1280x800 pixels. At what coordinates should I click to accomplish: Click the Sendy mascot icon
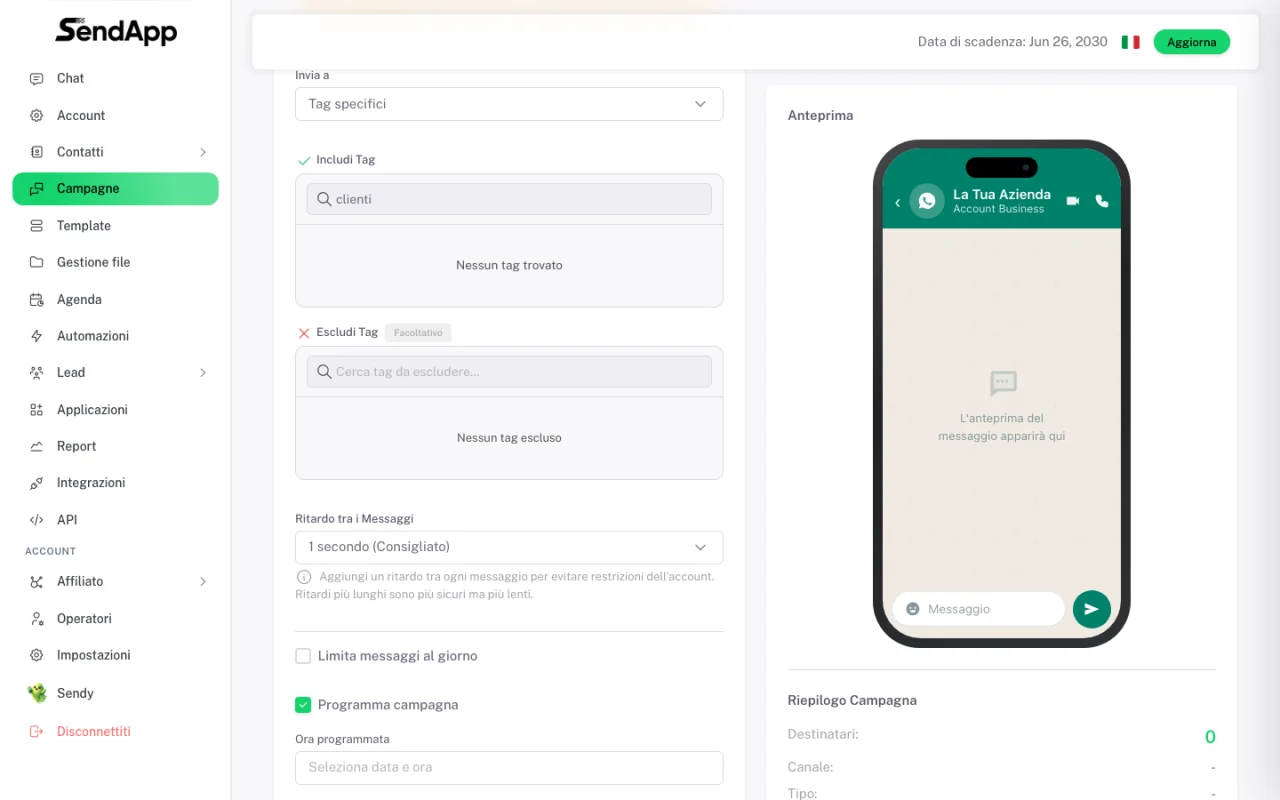(x=37, y=693)
